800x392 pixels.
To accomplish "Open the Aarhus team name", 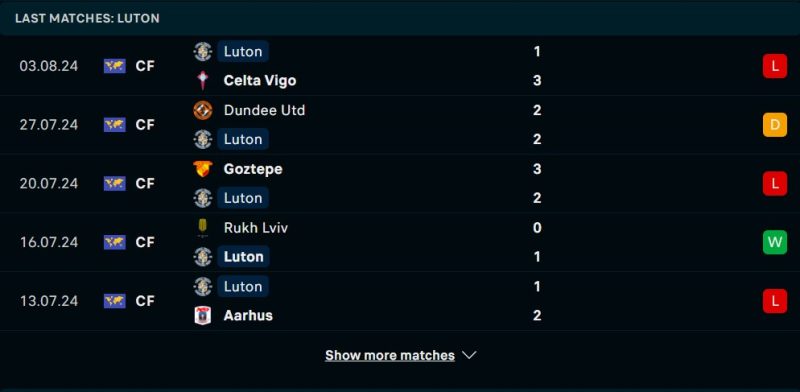I will [248, 315].
